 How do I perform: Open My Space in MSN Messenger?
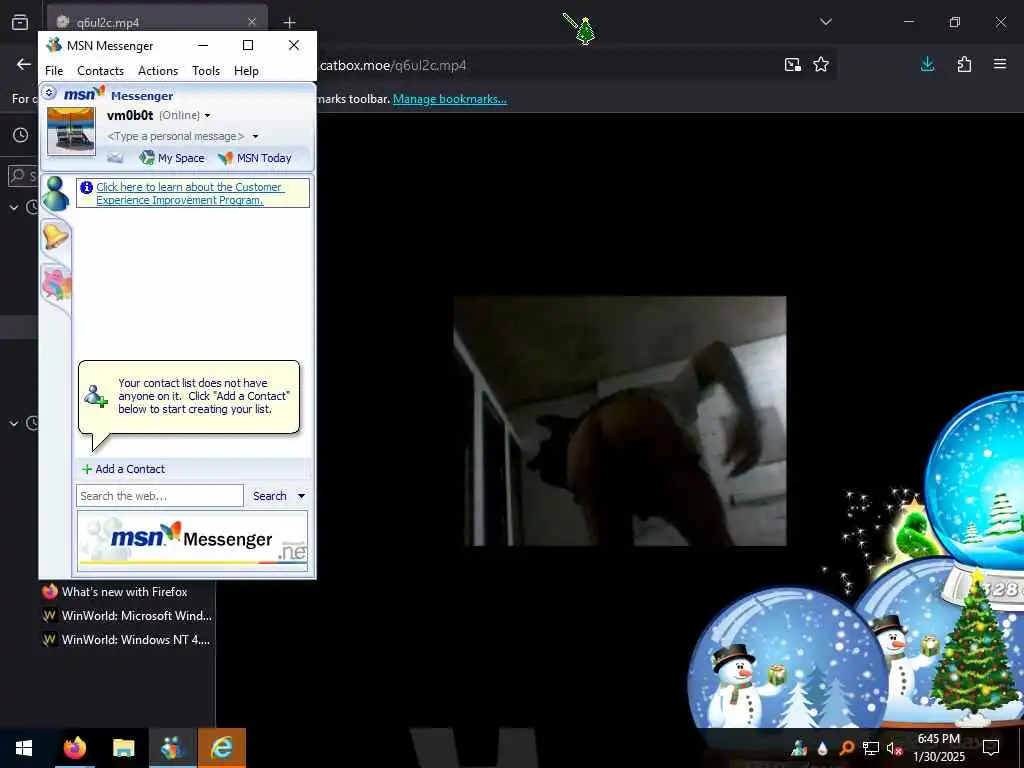172,157
